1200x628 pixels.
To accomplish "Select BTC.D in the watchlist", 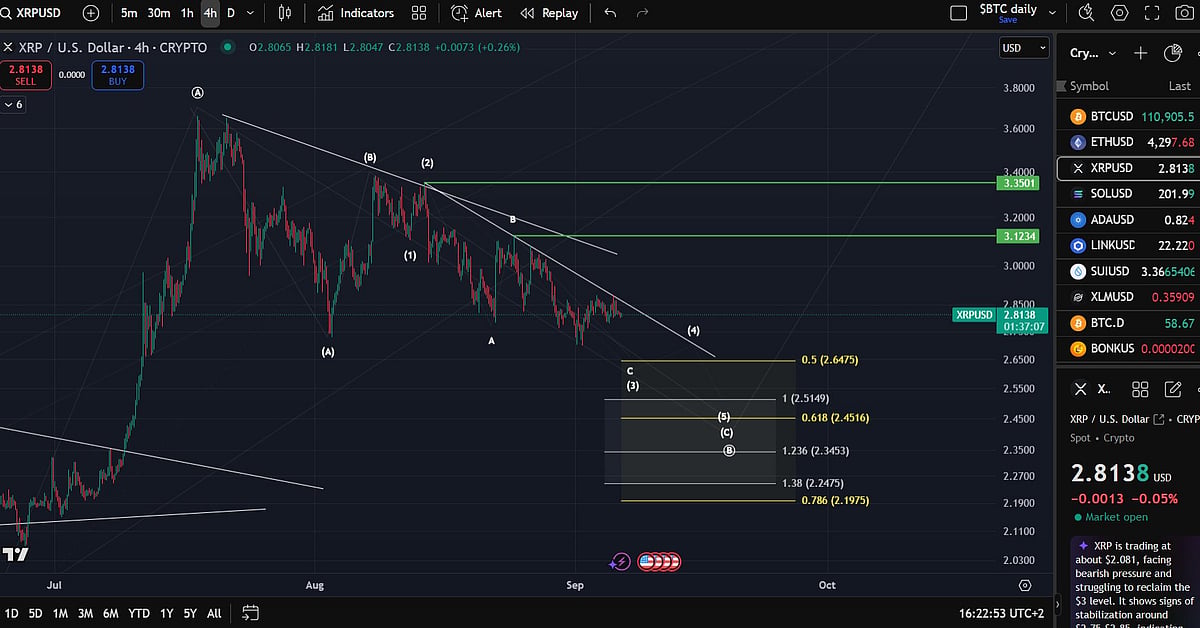I will [x=1128, y=323].
